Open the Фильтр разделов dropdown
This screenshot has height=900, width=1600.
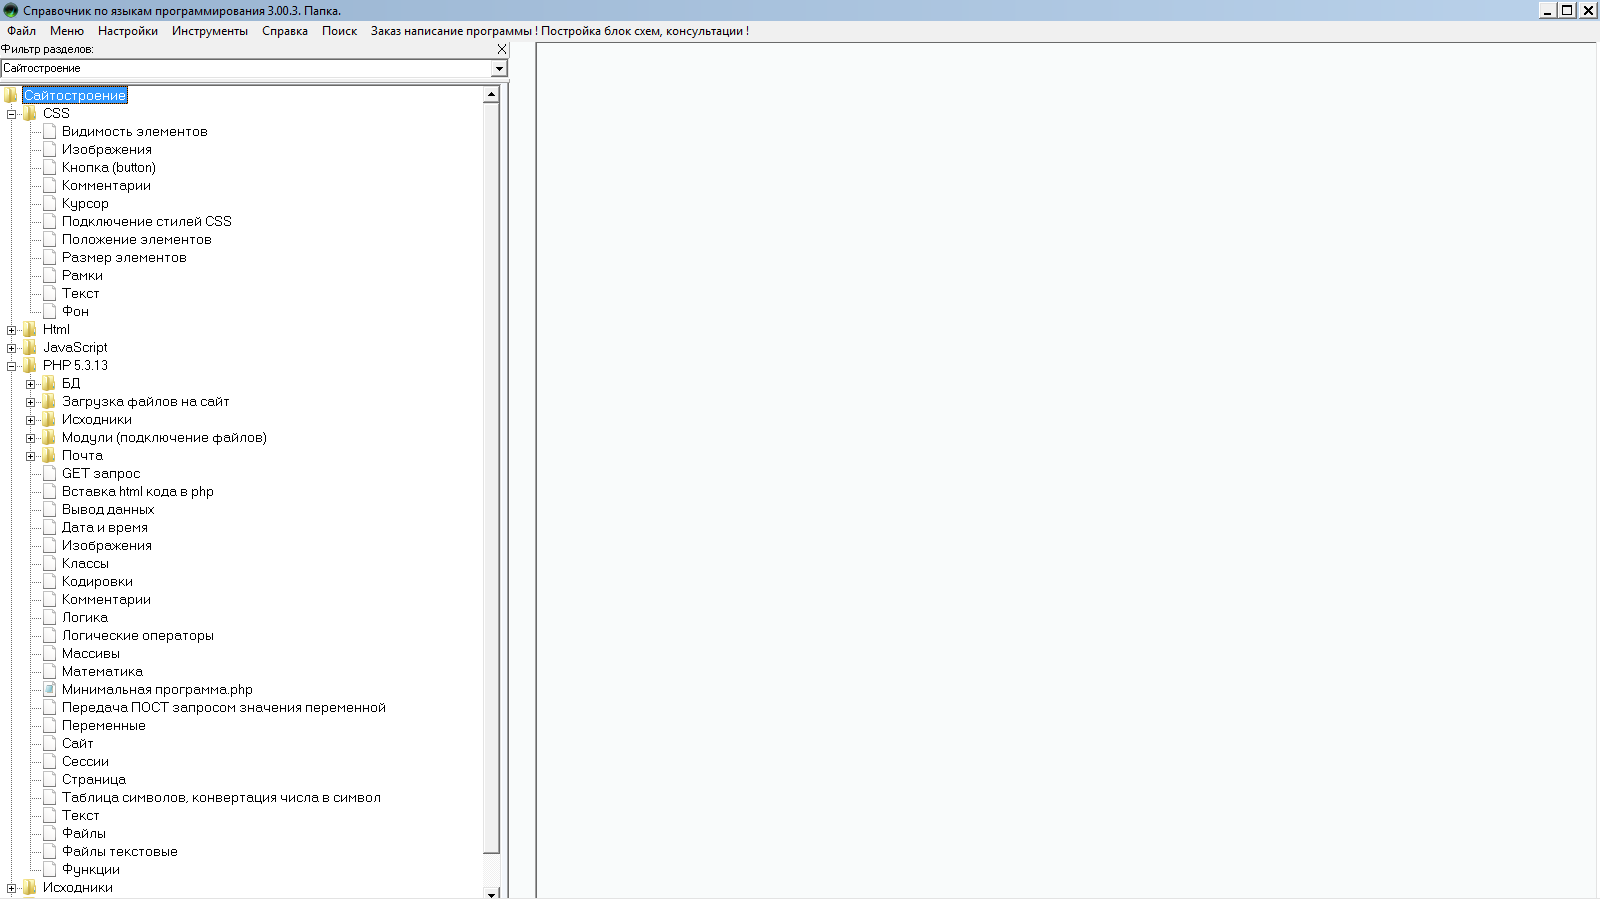pyautogui.click(x=499, y=69)
